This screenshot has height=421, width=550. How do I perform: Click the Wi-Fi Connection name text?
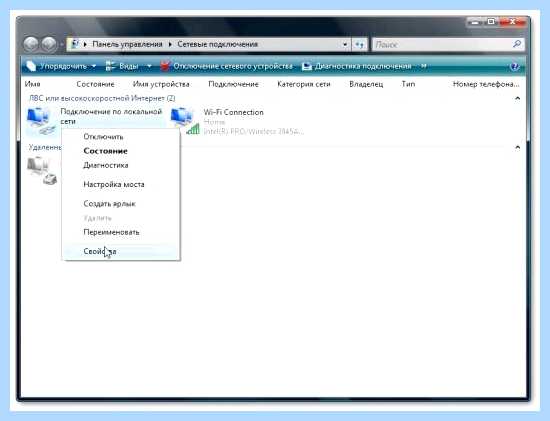pyautogui.click(x=233, y=112)
